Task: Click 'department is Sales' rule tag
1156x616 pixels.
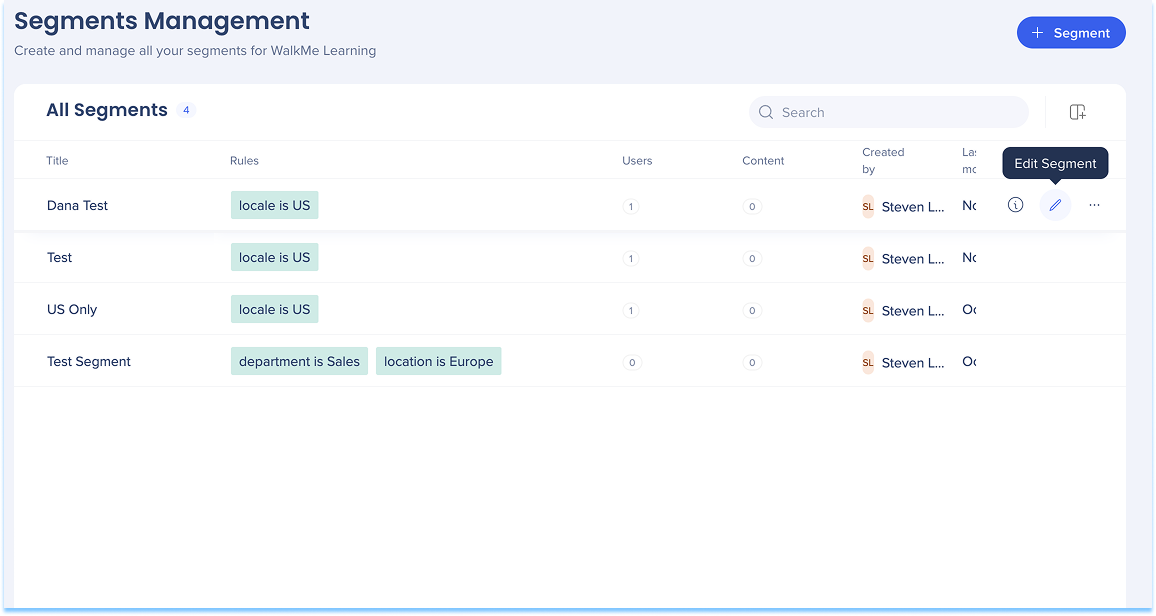Action: pos(299,361)
